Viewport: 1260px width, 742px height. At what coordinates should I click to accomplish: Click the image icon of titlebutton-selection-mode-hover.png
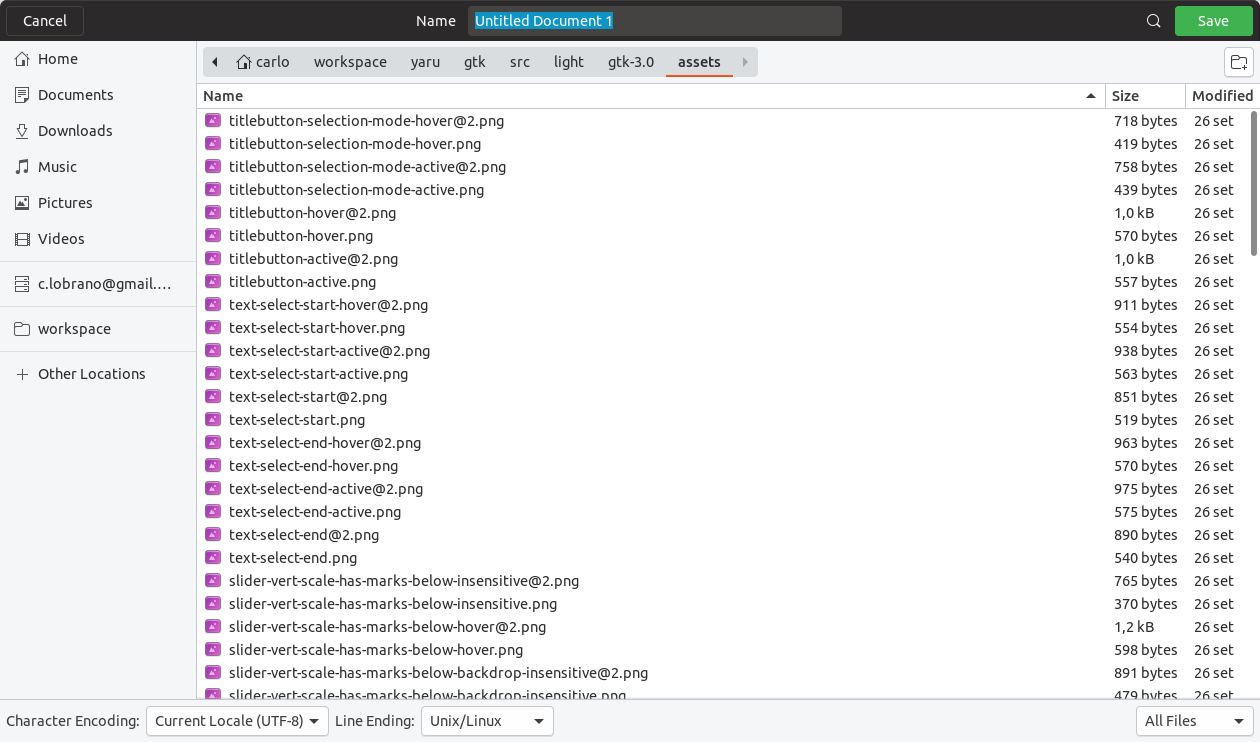pos(212,144)
